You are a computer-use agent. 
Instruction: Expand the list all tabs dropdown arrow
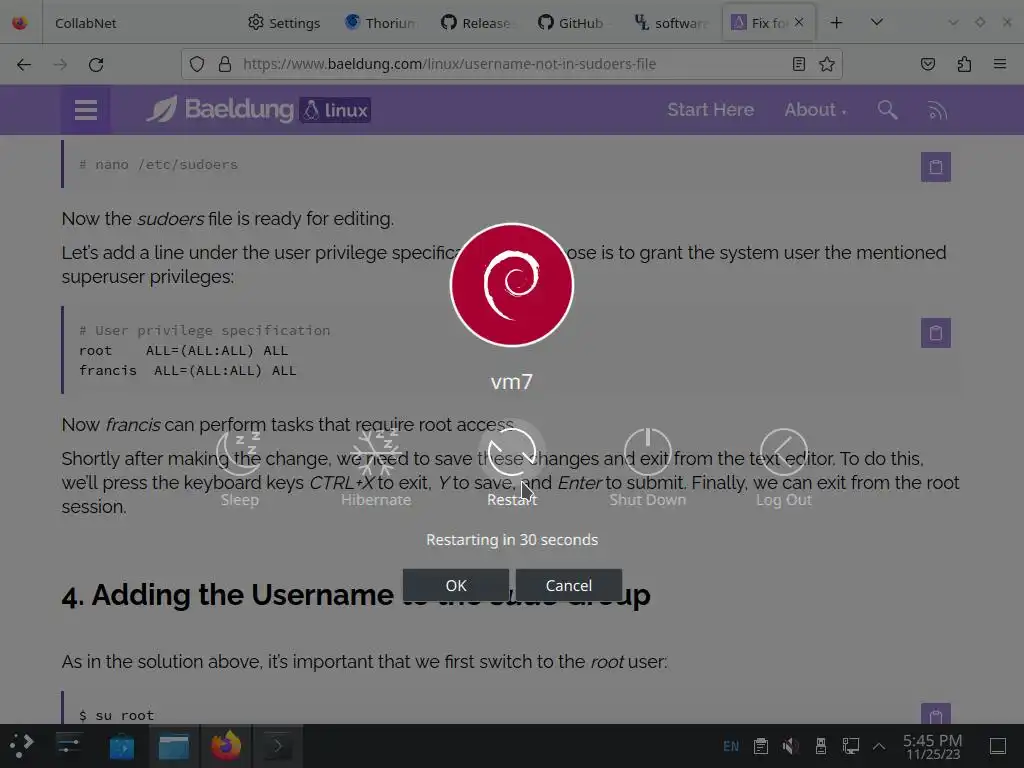pyautogui.click(x=877, y=22)
